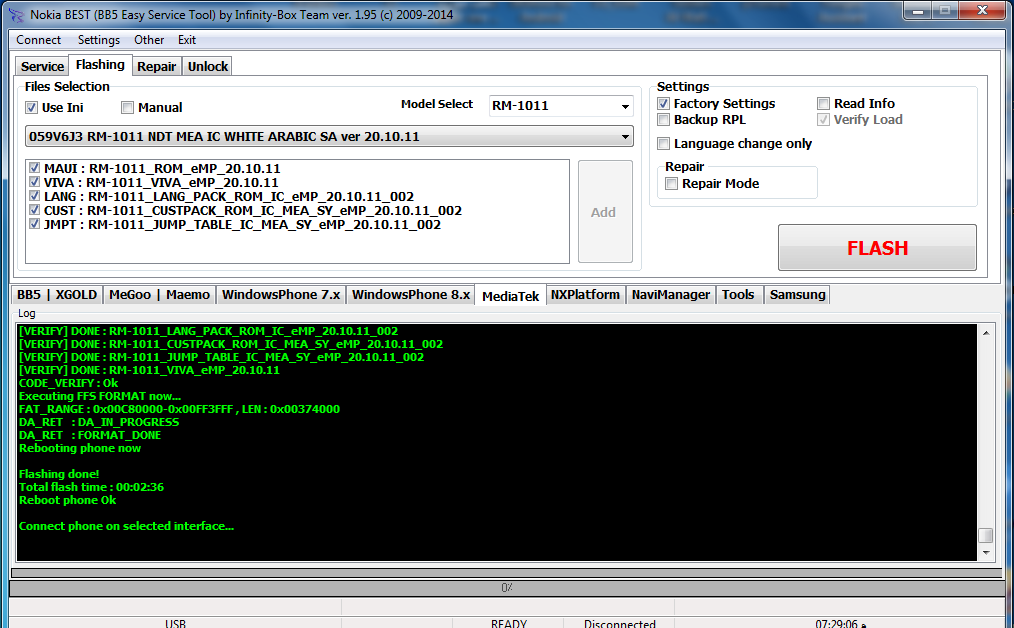Close the Nokia BEST window
Image resolution: width=1014 pixels, height=628 pixels.
[x=982, y=10]
